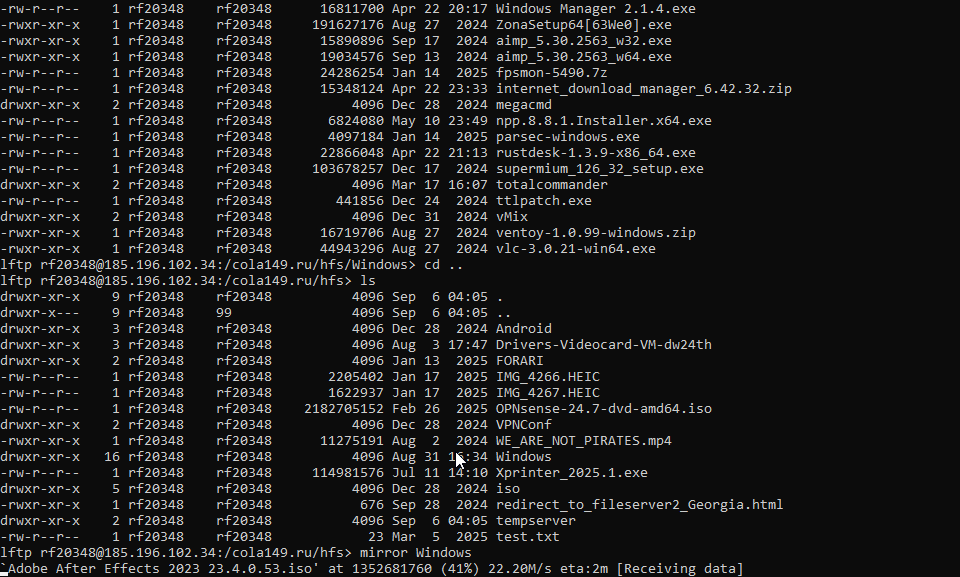Click the Drivers-Videocard-VM-dw24th folder name
The image size is (960, 577).
(x=603, y=345)
